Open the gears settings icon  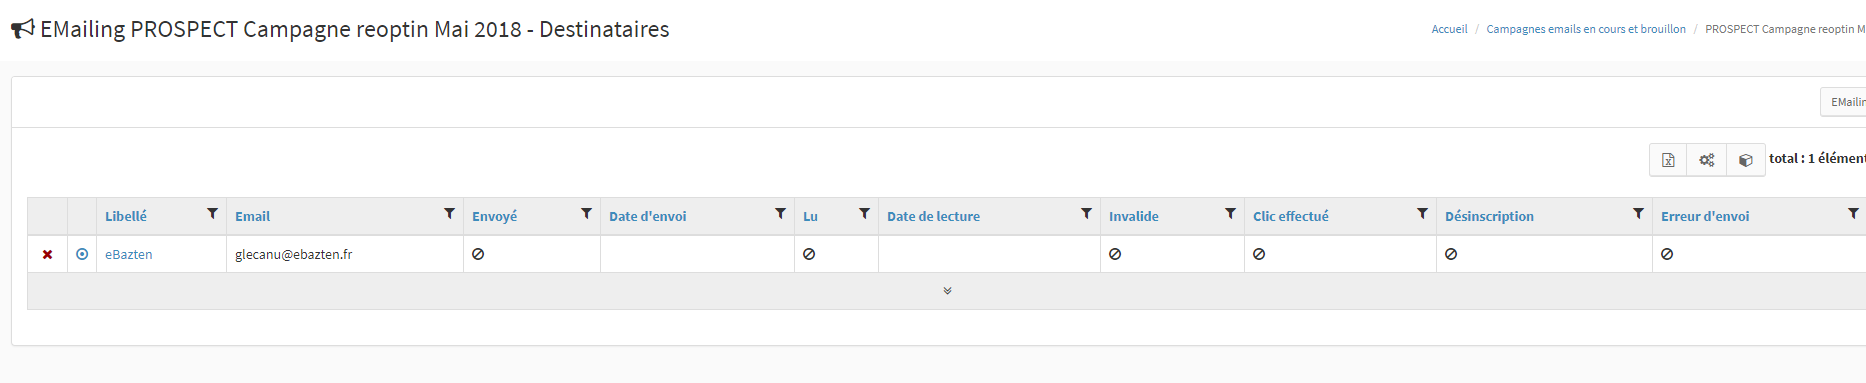click(x=1707, y=160)
